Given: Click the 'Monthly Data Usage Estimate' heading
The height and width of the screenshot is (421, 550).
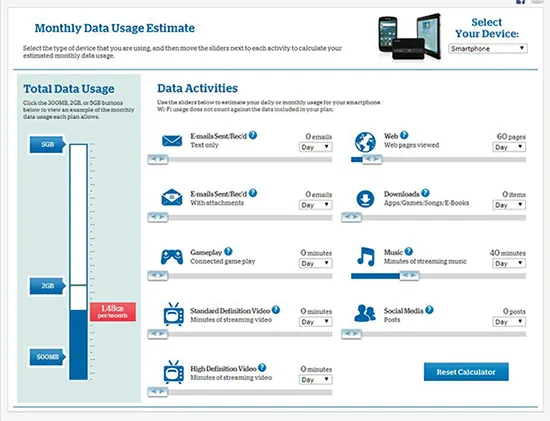Looking at the screenshot, I should 115,28.
